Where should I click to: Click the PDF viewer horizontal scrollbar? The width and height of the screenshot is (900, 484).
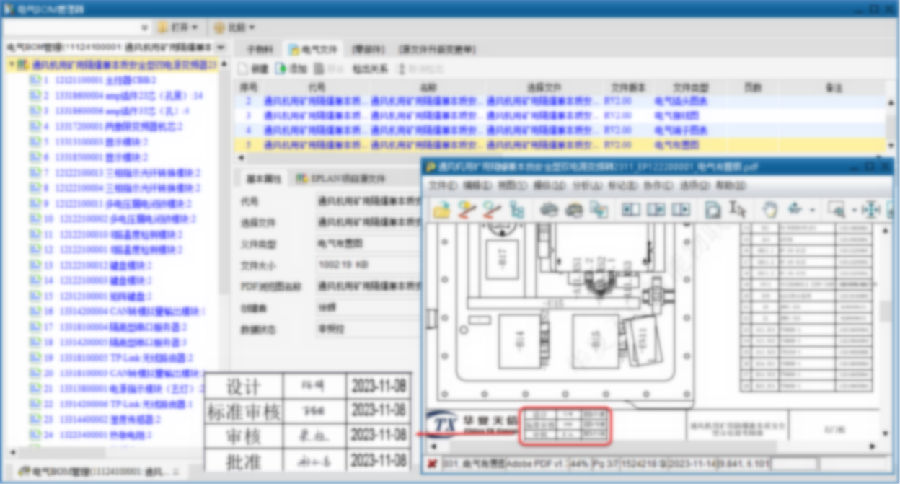pos(611,446)
